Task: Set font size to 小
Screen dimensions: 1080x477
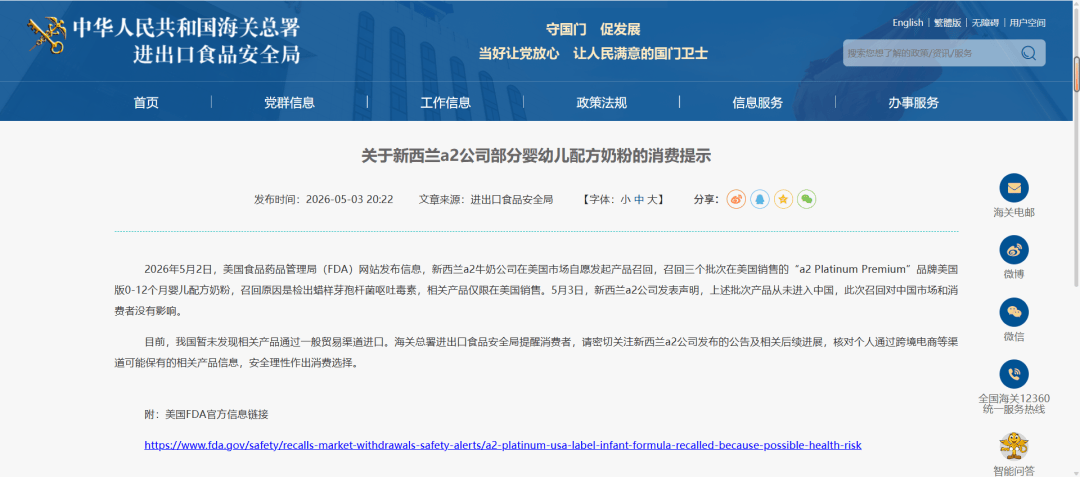Action: point(625,200)
